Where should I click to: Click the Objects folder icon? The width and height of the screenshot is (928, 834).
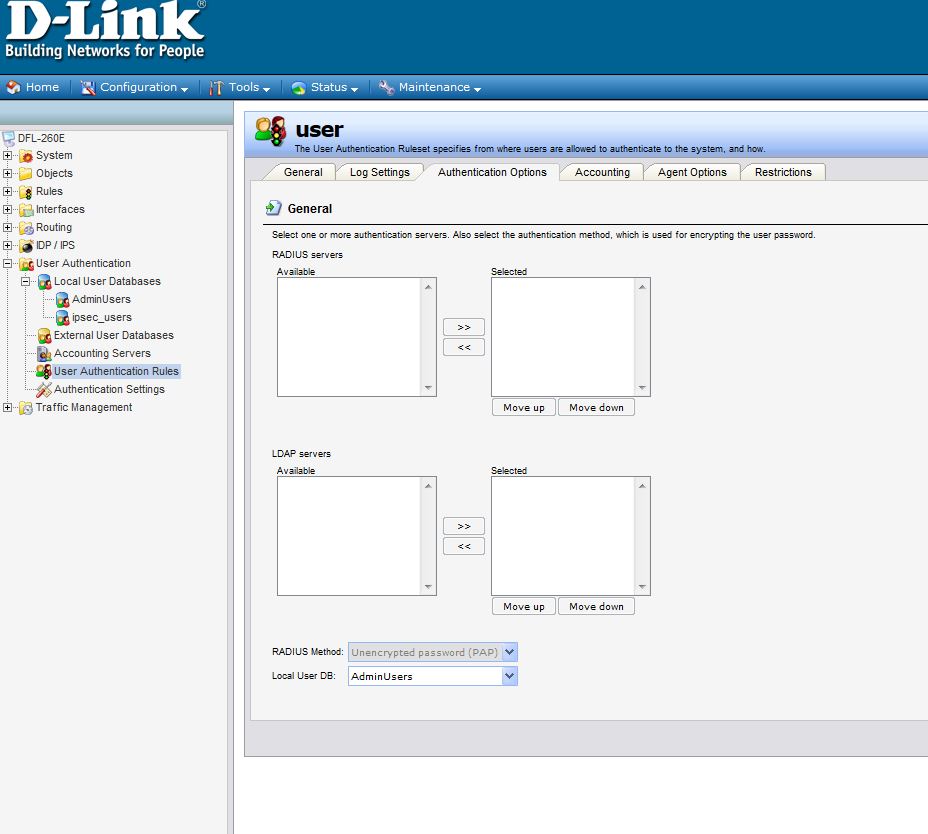(x=26, y=173)
